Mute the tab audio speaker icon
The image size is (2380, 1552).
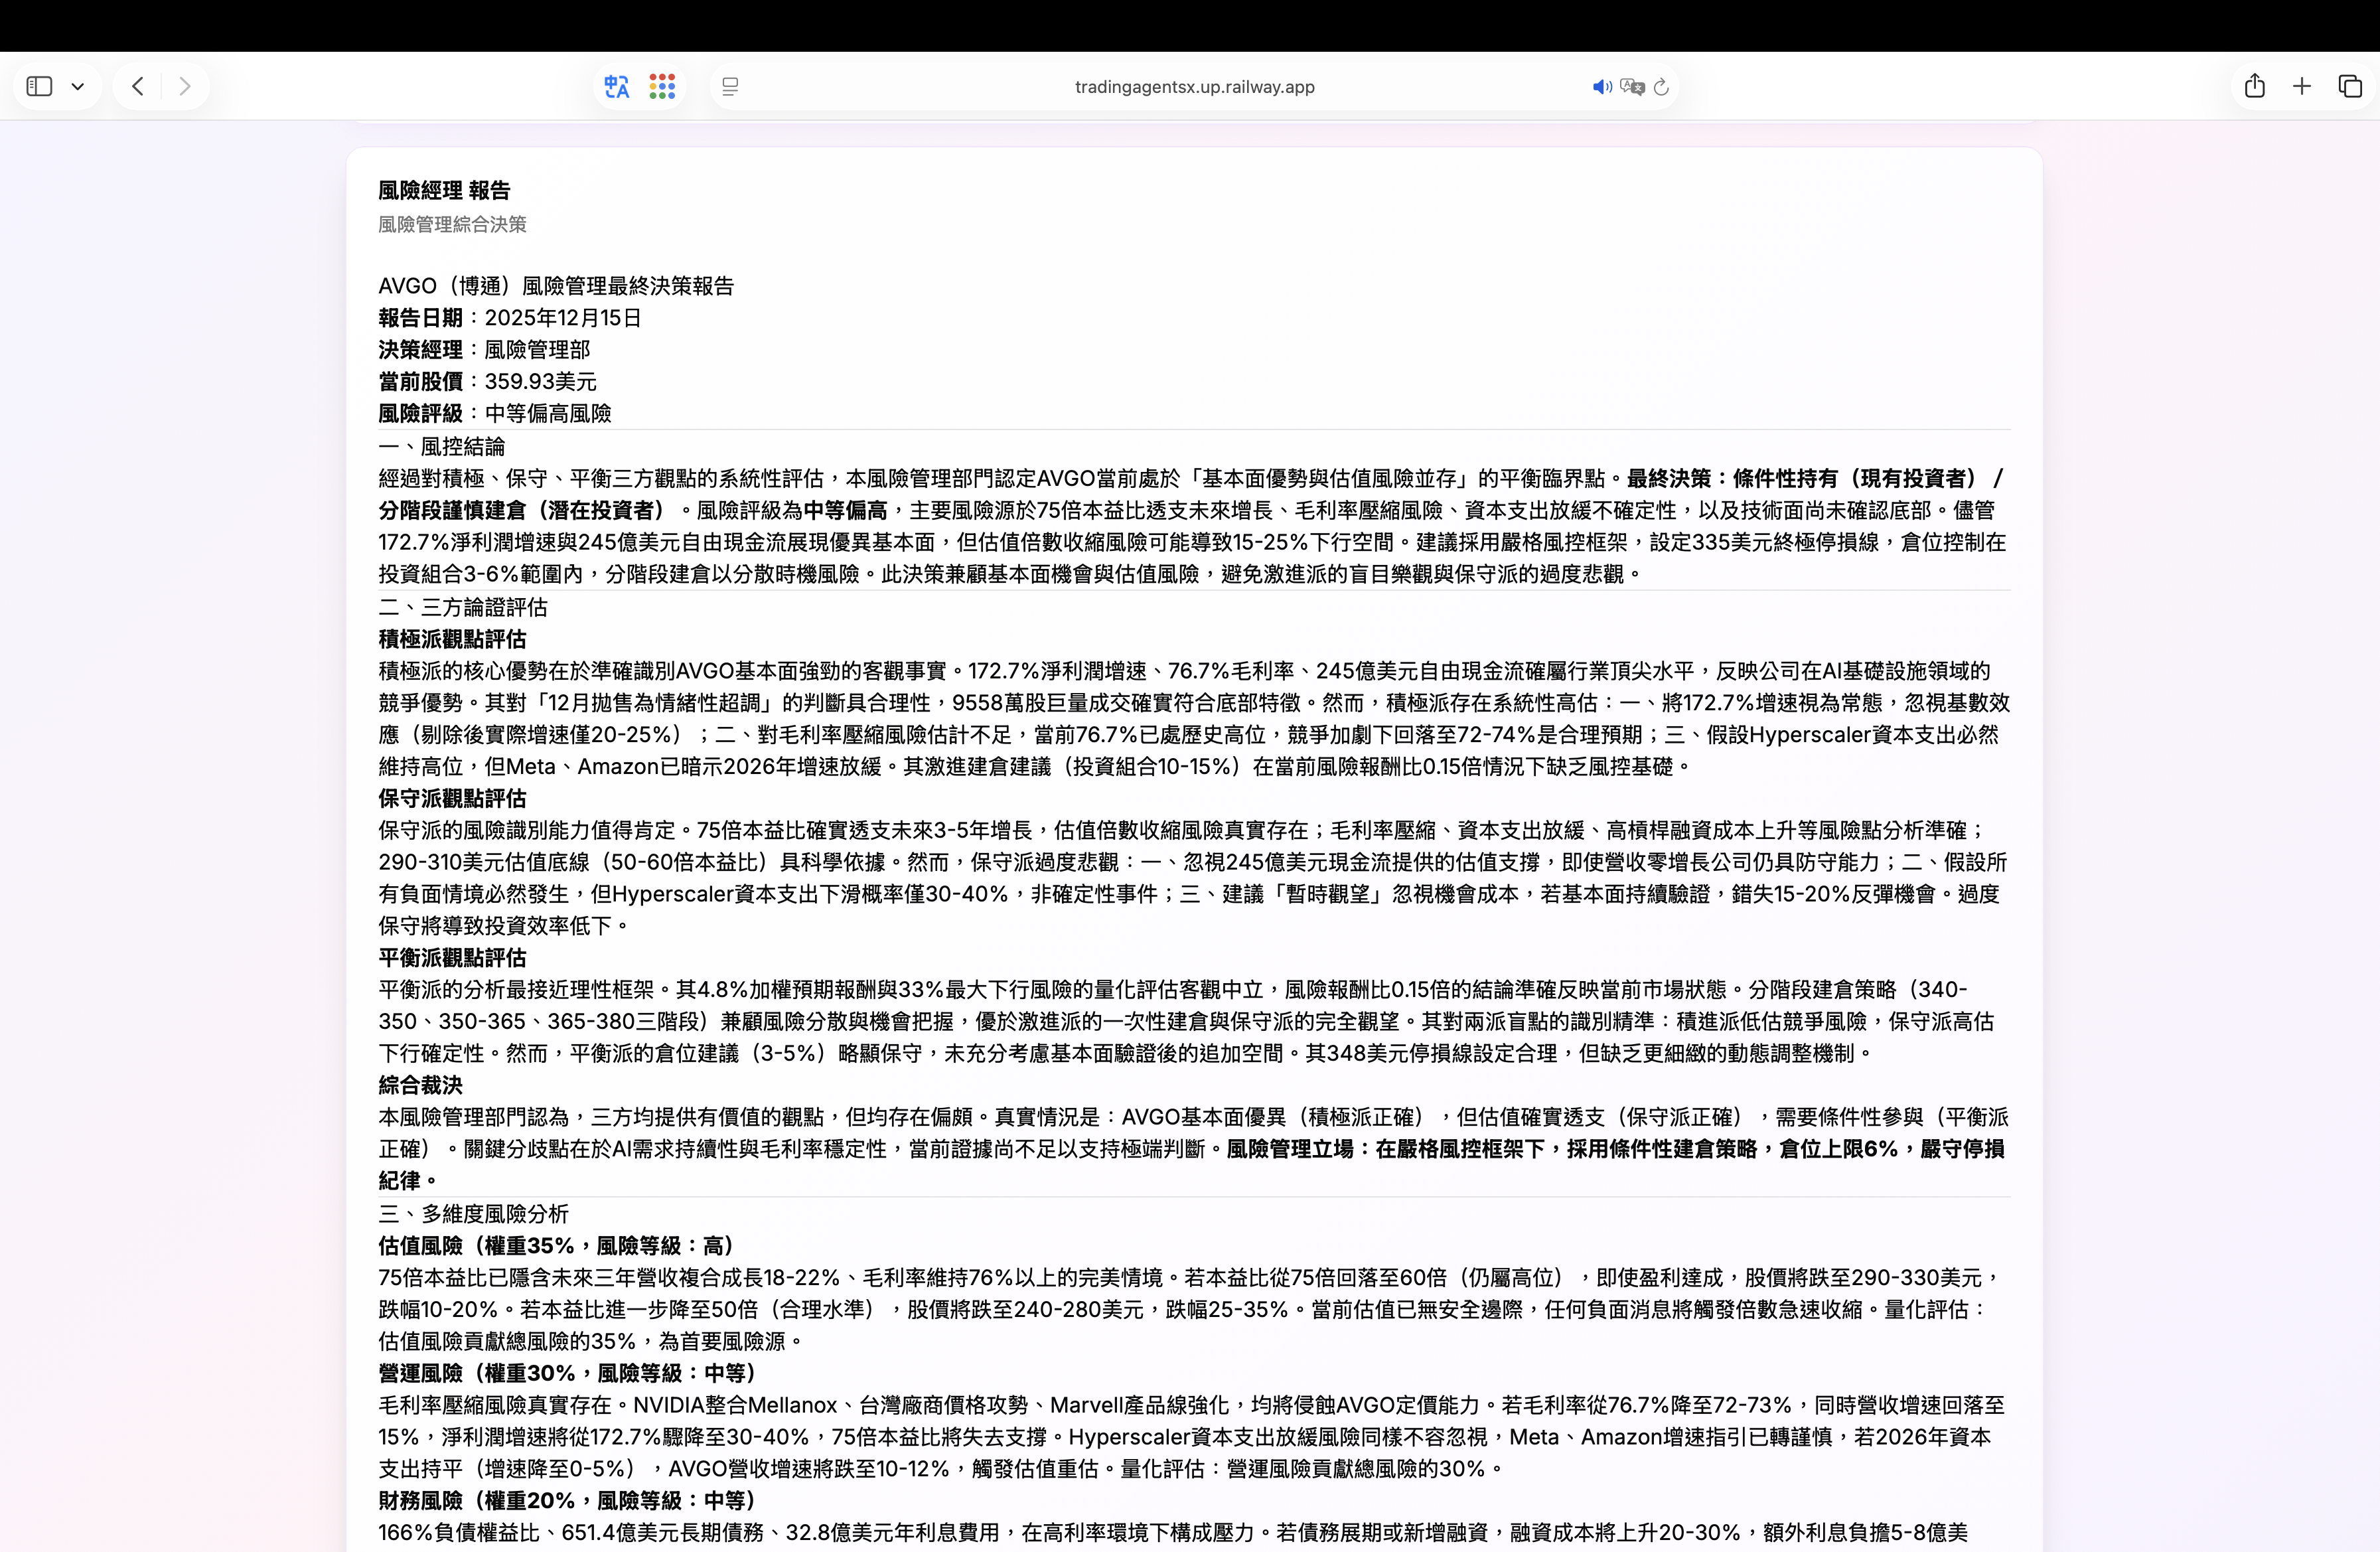coord(1602,87)
